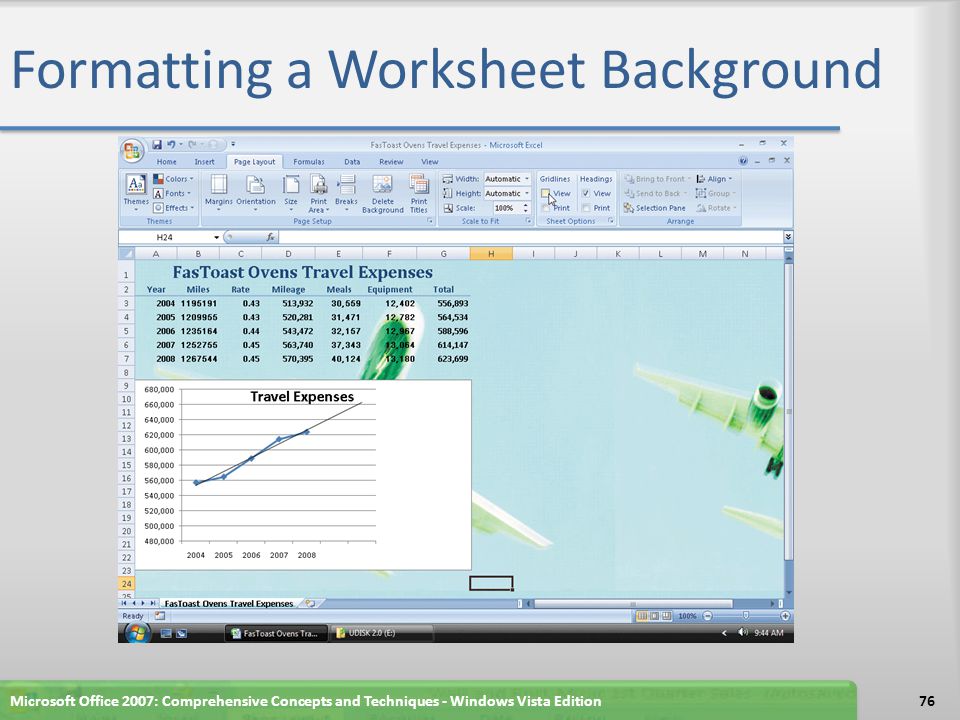960x720 pixels.
Task: Select the FasToast Ovens Travel Expenses sheet tab
Action: [229, 603]
